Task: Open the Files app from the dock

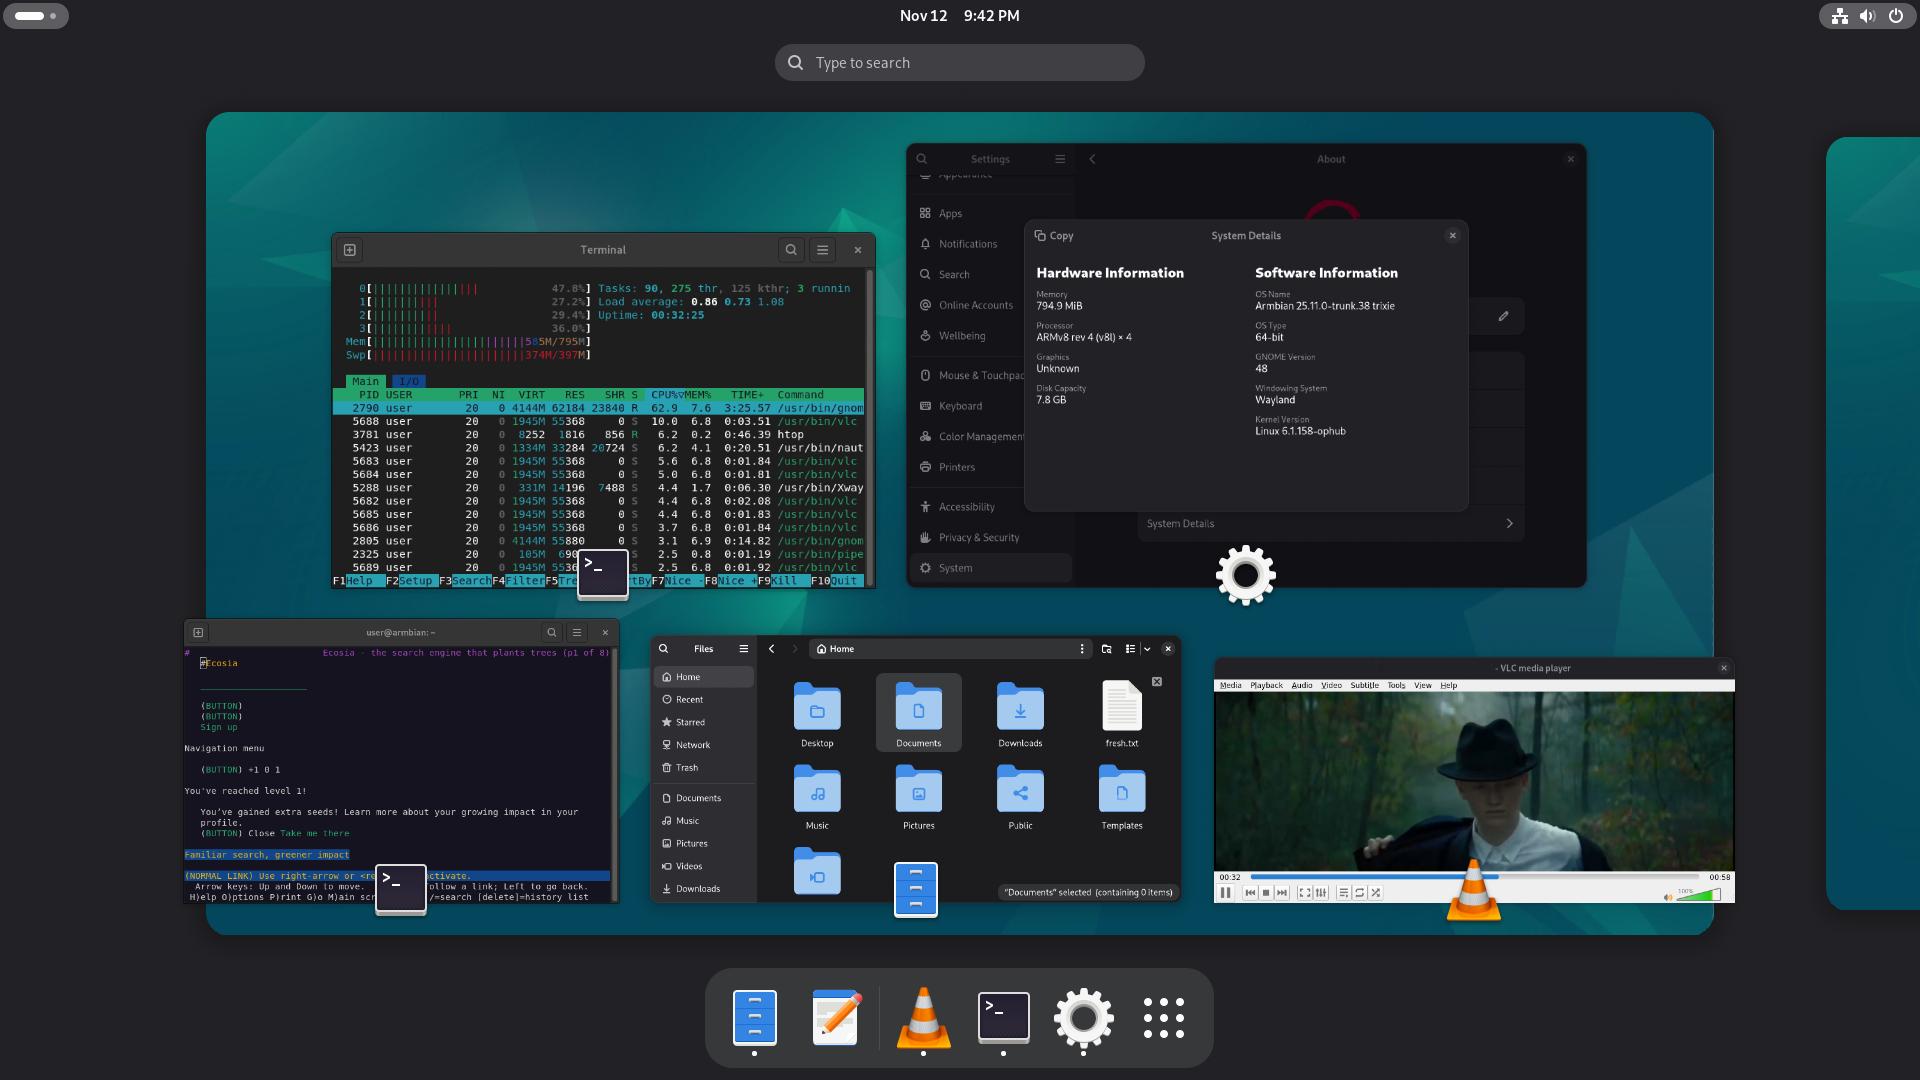Action: pos(754,1017)
